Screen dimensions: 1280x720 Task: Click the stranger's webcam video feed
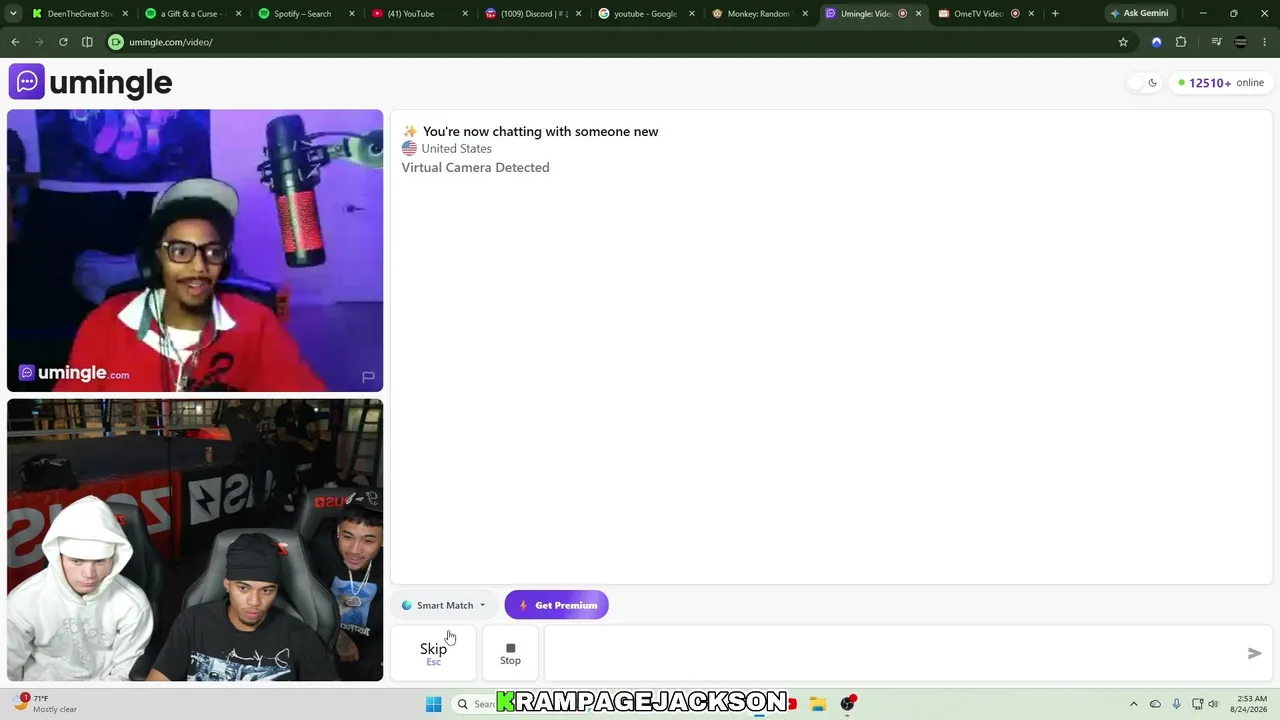[x=195, y=250]
